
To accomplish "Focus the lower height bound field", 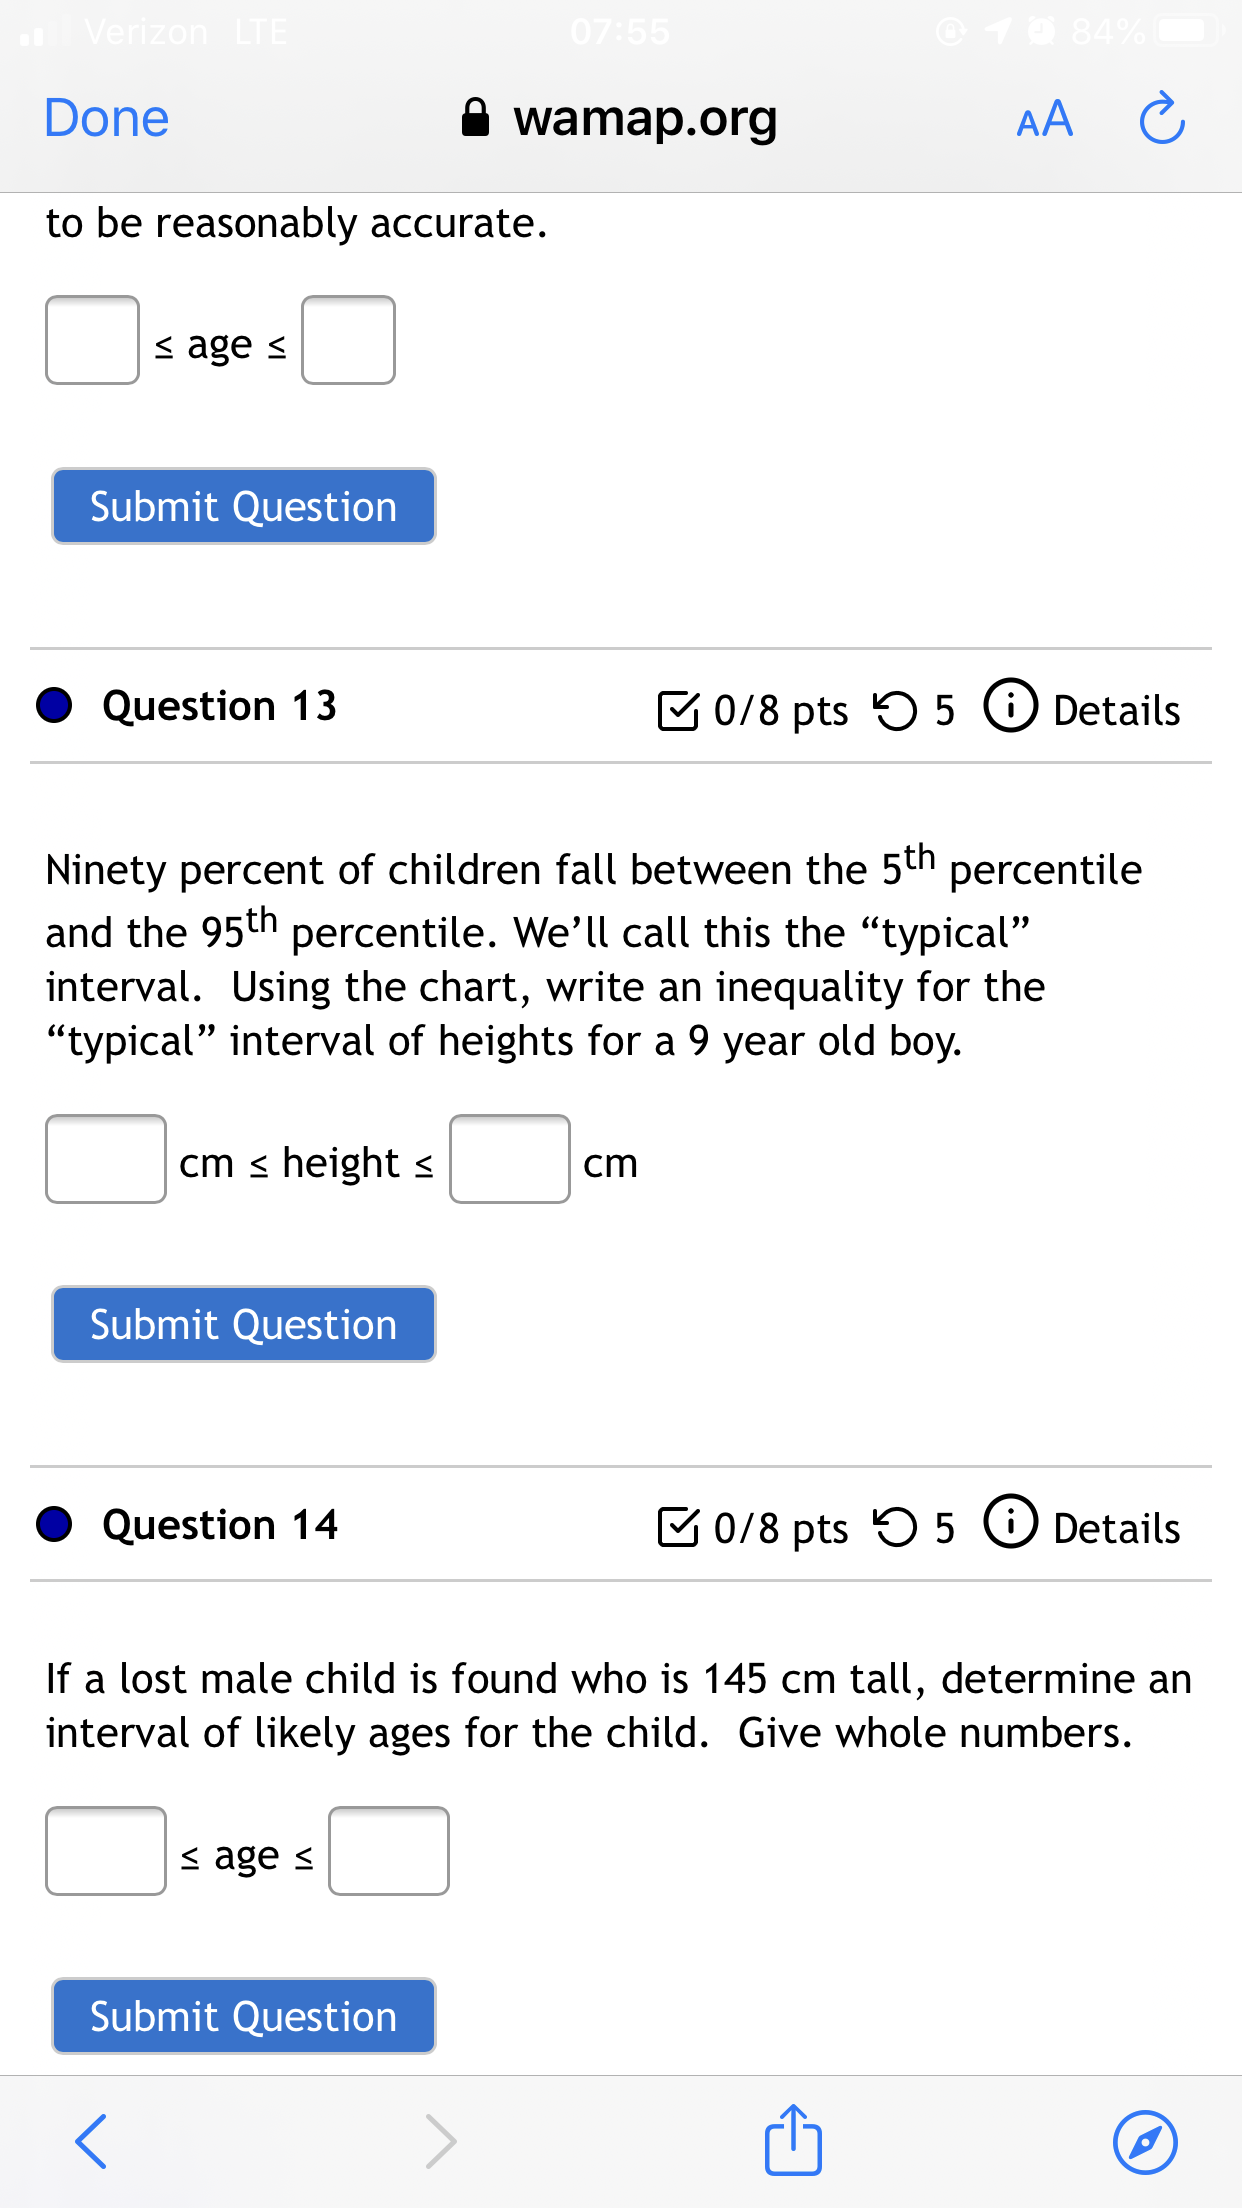I will tap(106, 1159).
